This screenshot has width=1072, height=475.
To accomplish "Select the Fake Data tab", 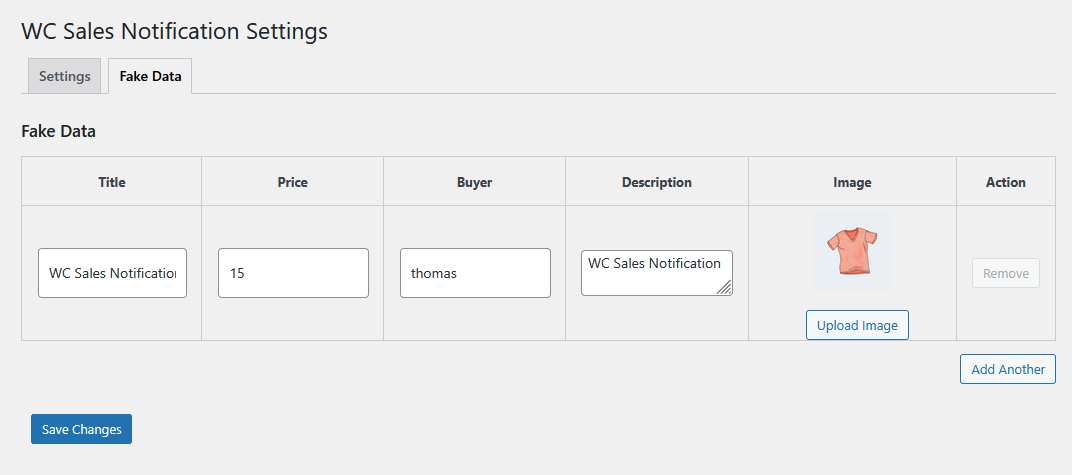I will point(150,76).
